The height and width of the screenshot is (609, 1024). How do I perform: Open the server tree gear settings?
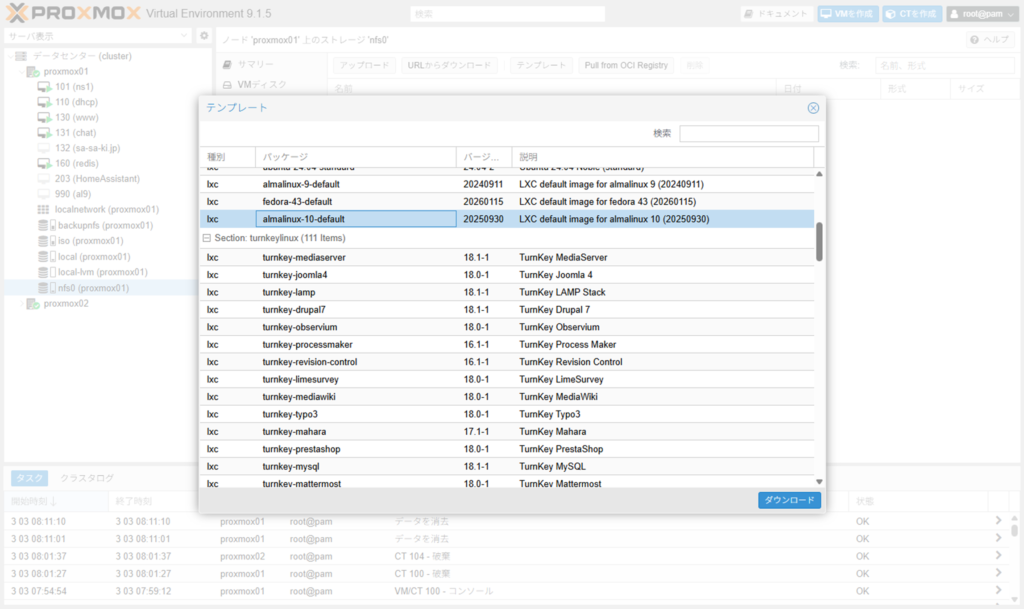pyautogui.click(x=204, y=36)
